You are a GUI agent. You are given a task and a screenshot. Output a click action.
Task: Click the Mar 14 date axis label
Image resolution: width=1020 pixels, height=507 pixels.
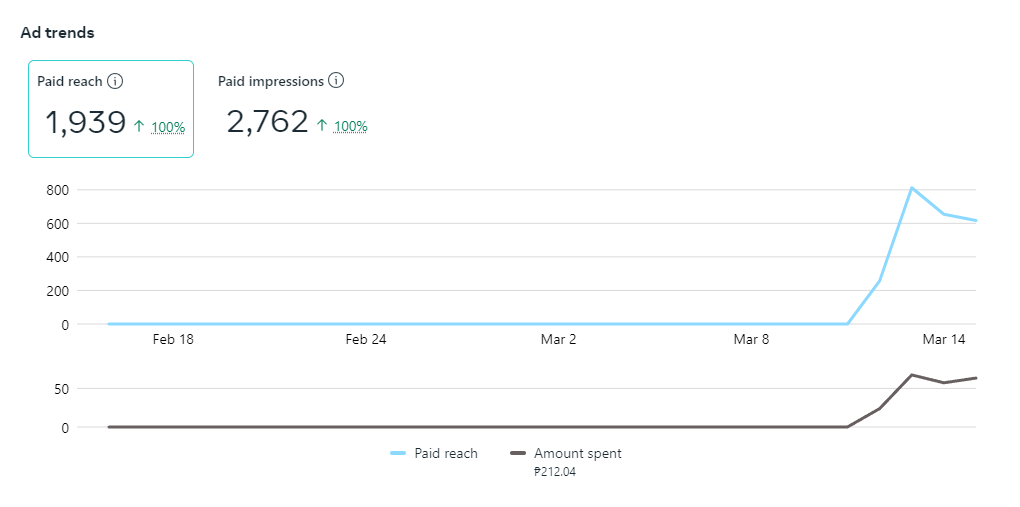[x=944, y=340]
